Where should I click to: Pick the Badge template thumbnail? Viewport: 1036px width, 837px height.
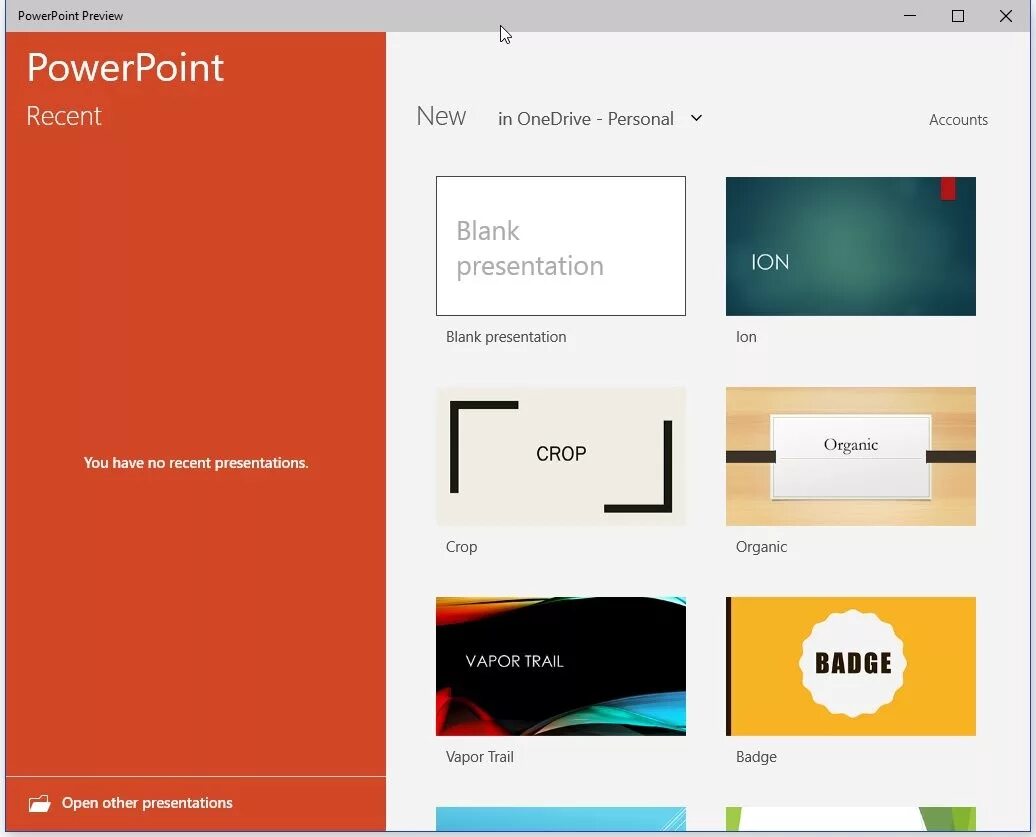850,666
